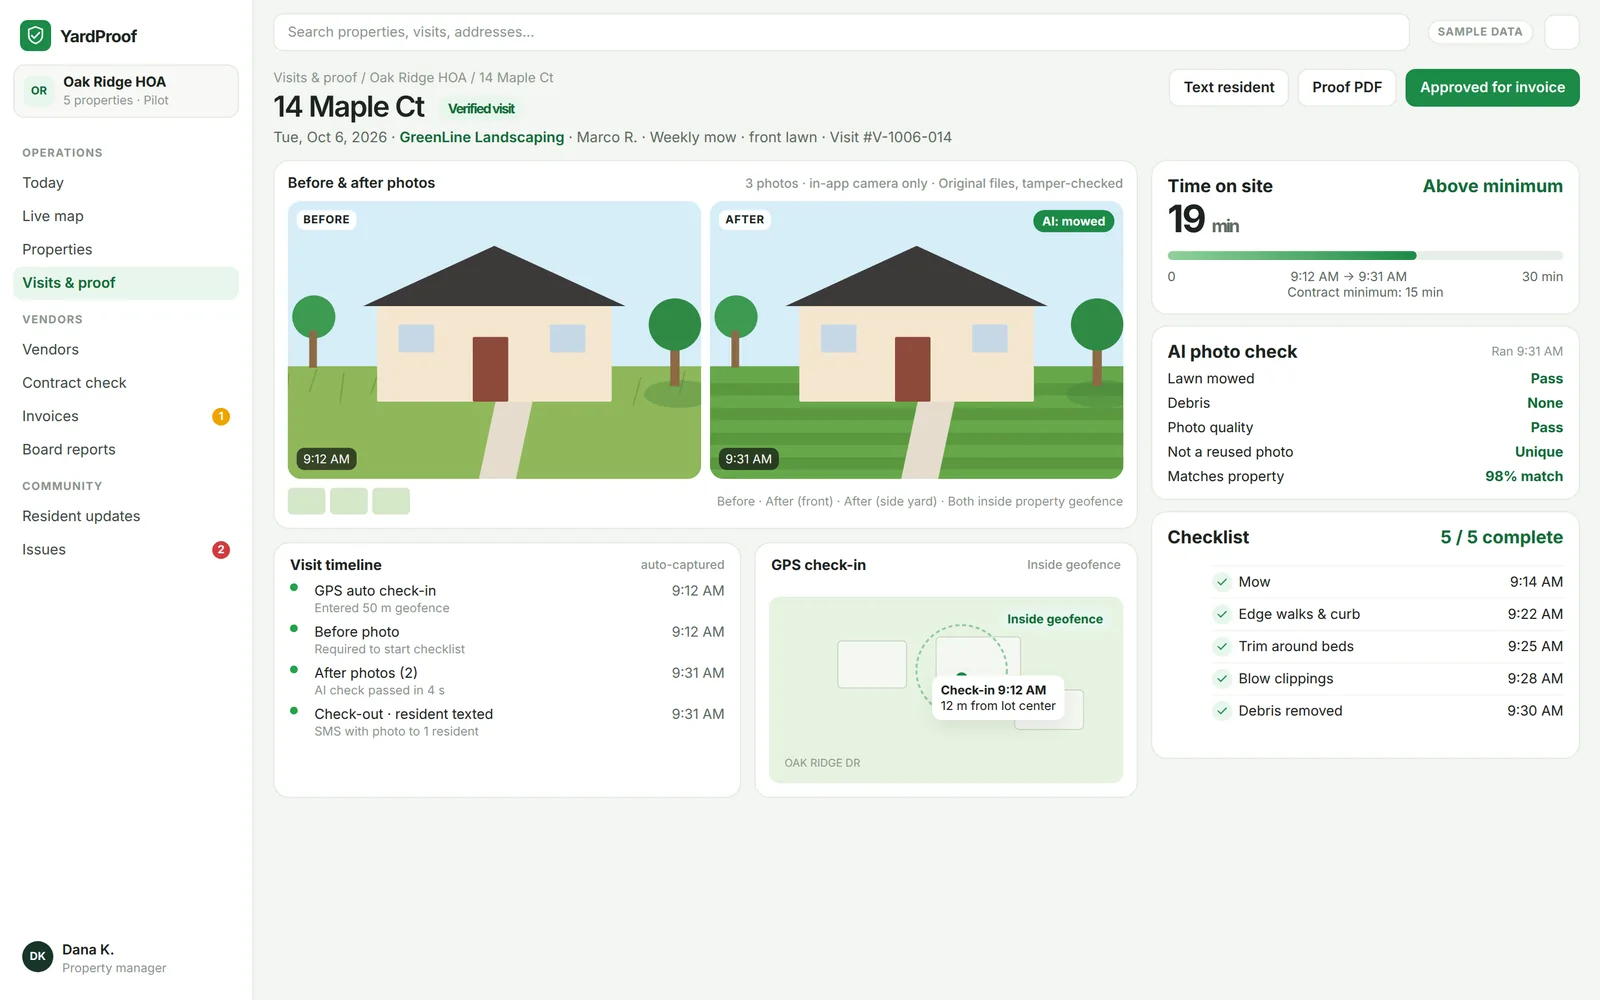Click the YardProof shield logo icon
The height and width of the screenshot is (1000, 1600).
(35, 36)
